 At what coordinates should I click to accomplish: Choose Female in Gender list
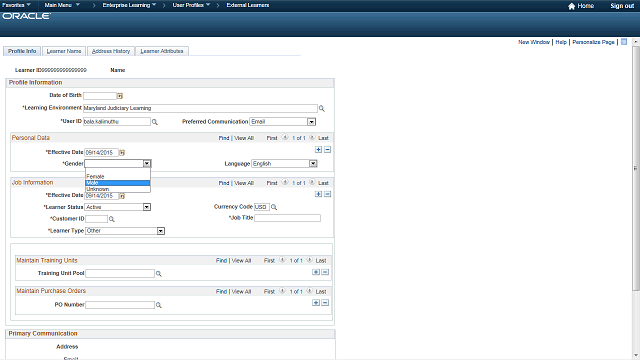[x=118, y=177]
